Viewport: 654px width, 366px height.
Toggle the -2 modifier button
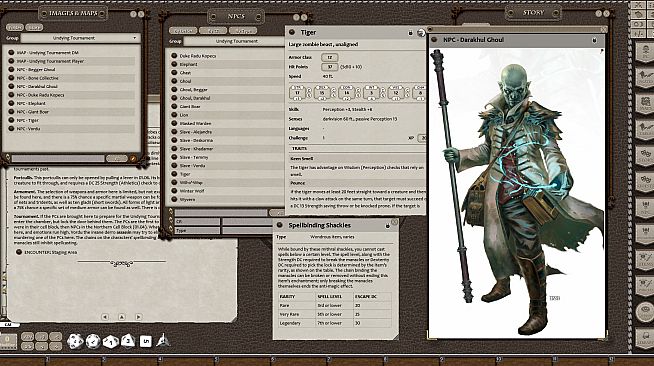coord(42,346)
